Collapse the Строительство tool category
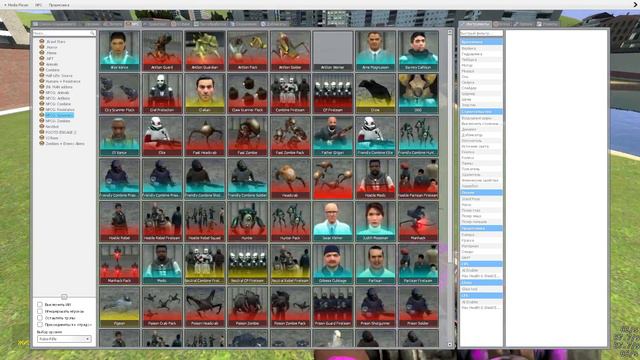This screenshot has height=360, width=640. coord(481,111)
